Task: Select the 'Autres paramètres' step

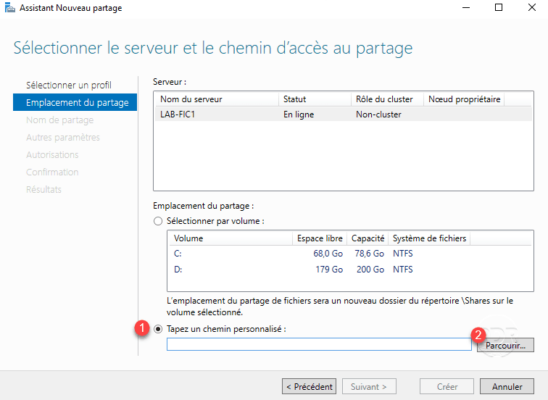Action: (x=63, y=137)
